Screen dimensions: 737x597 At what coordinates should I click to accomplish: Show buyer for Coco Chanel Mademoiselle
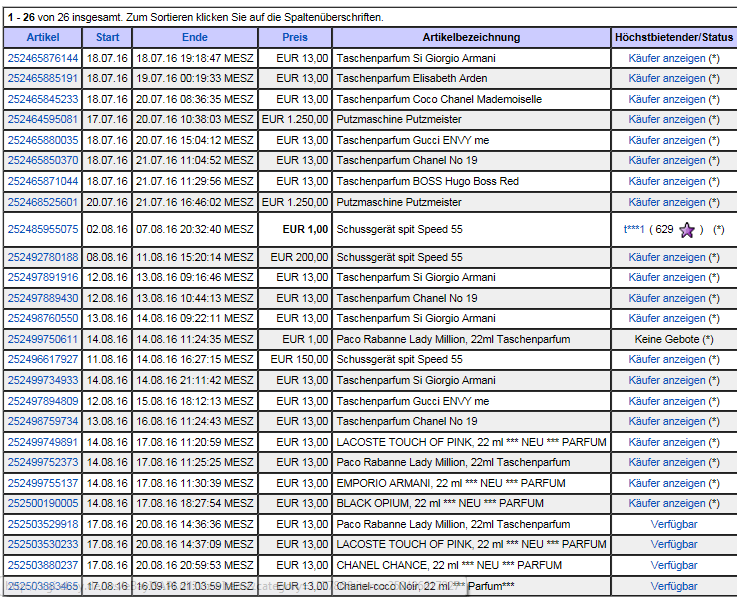click(x=667, y=99)
